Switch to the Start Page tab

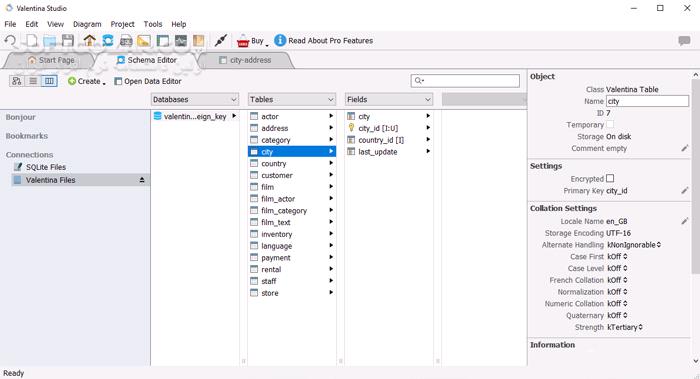pyautogui.click(x=50, y=60)
